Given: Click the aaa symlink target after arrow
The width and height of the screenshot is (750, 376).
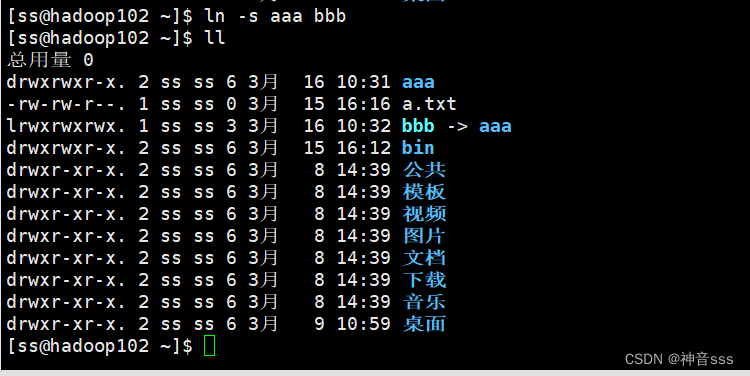Looking at the screenshot, I should [x=496, y=126].
